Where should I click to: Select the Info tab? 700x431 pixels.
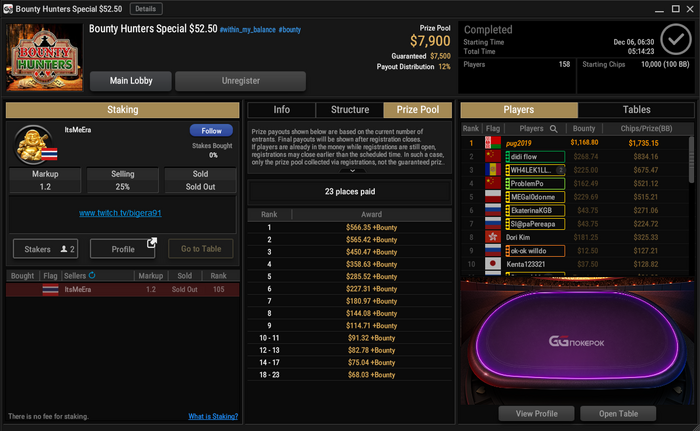[282, 110]
